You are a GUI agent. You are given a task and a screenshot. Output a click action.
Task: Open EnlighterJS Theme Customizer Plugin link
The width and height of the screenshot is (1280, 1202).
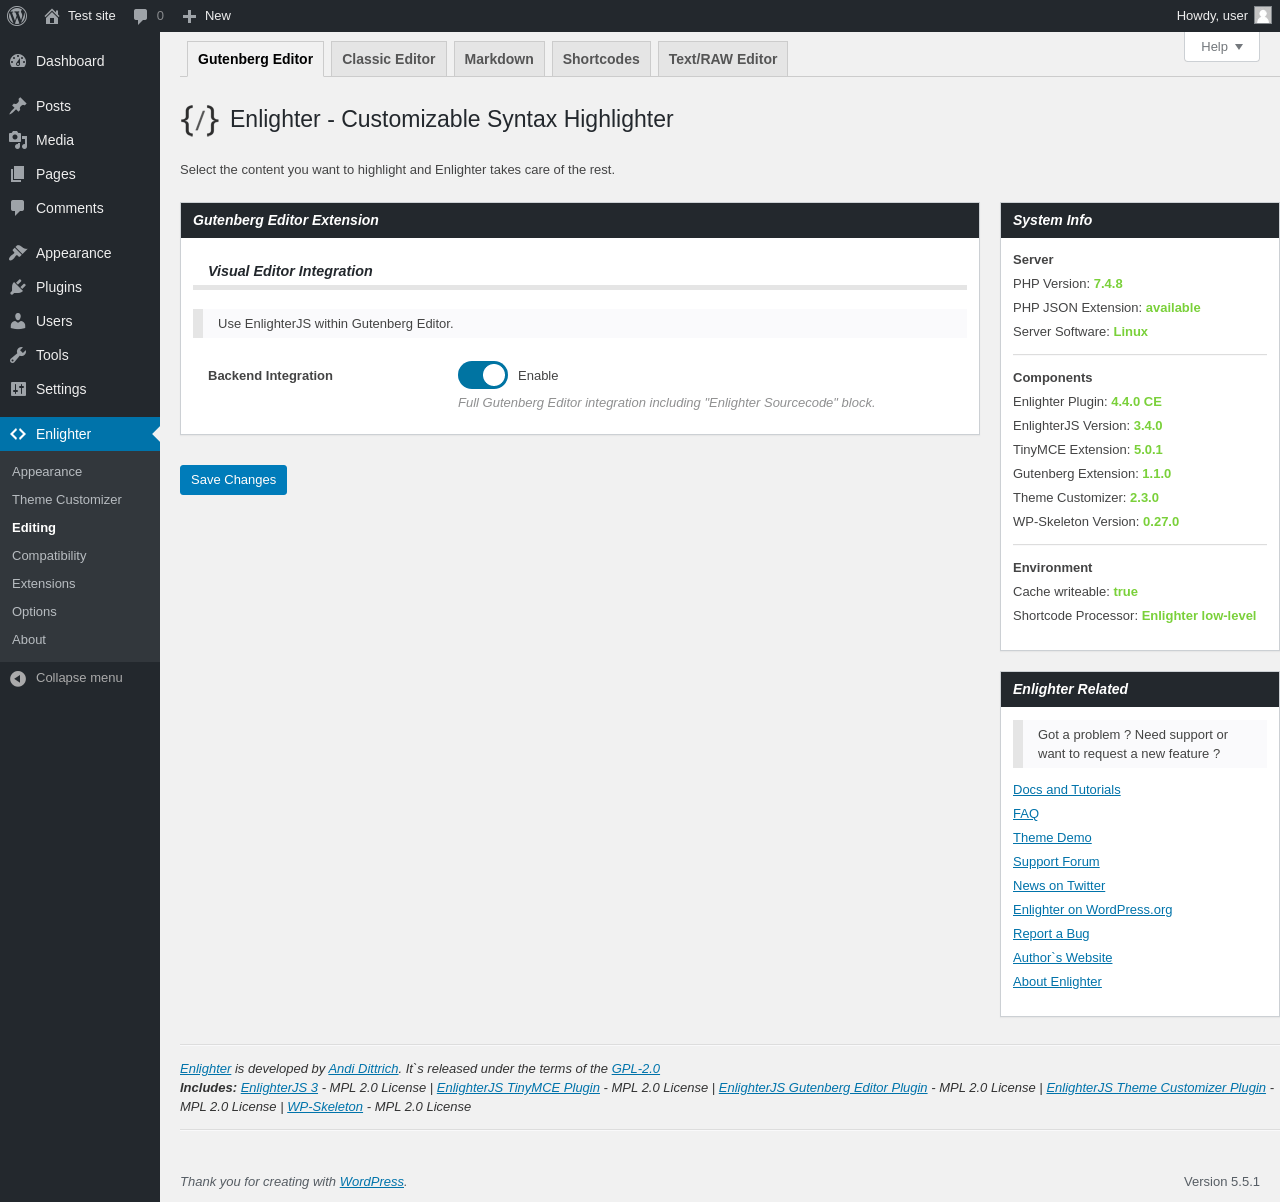click(x=1156, y=1088)
